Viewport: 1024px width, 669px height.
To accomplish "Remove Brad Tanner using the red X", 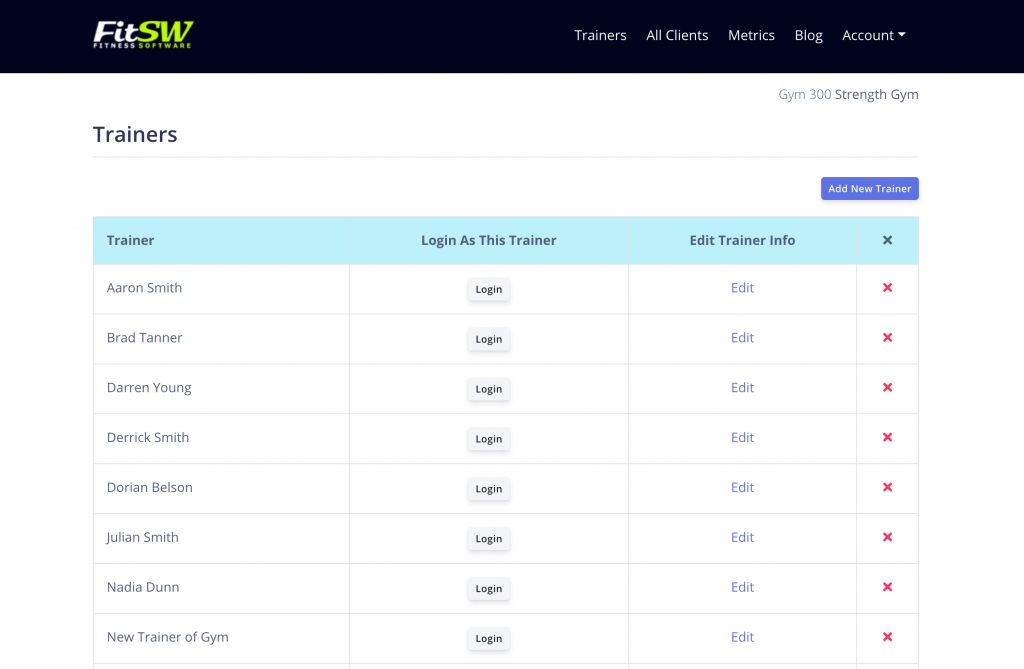I will pyautogui.click(x=887, y=338).
